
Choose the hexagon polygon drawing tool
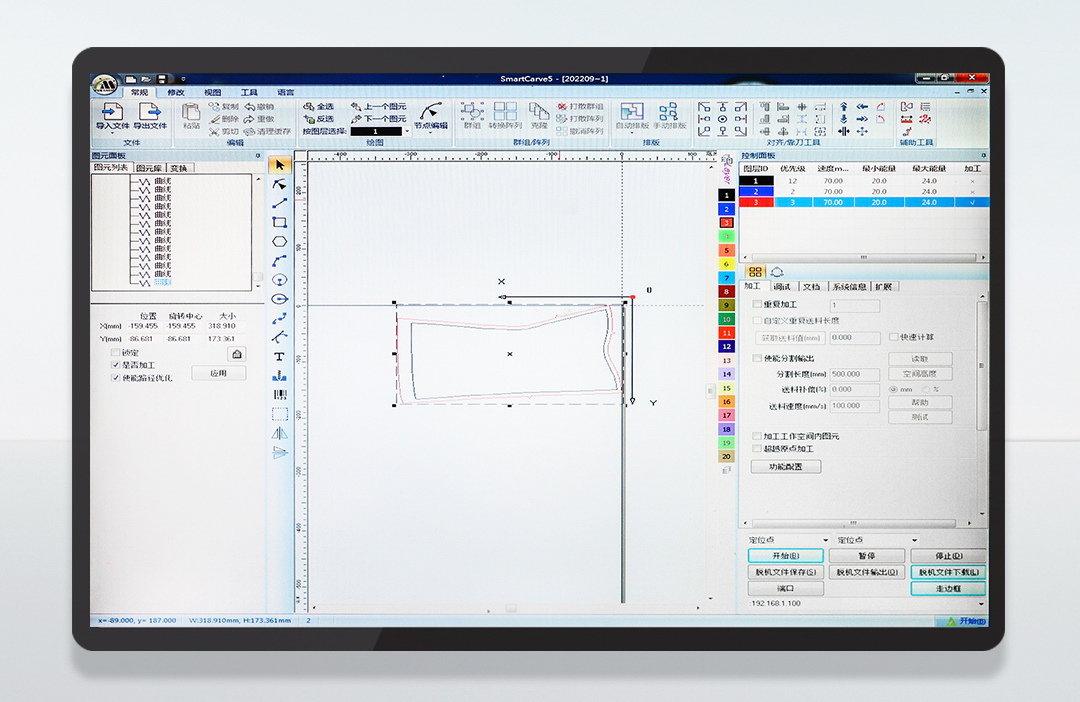click(x=280, y=241)
